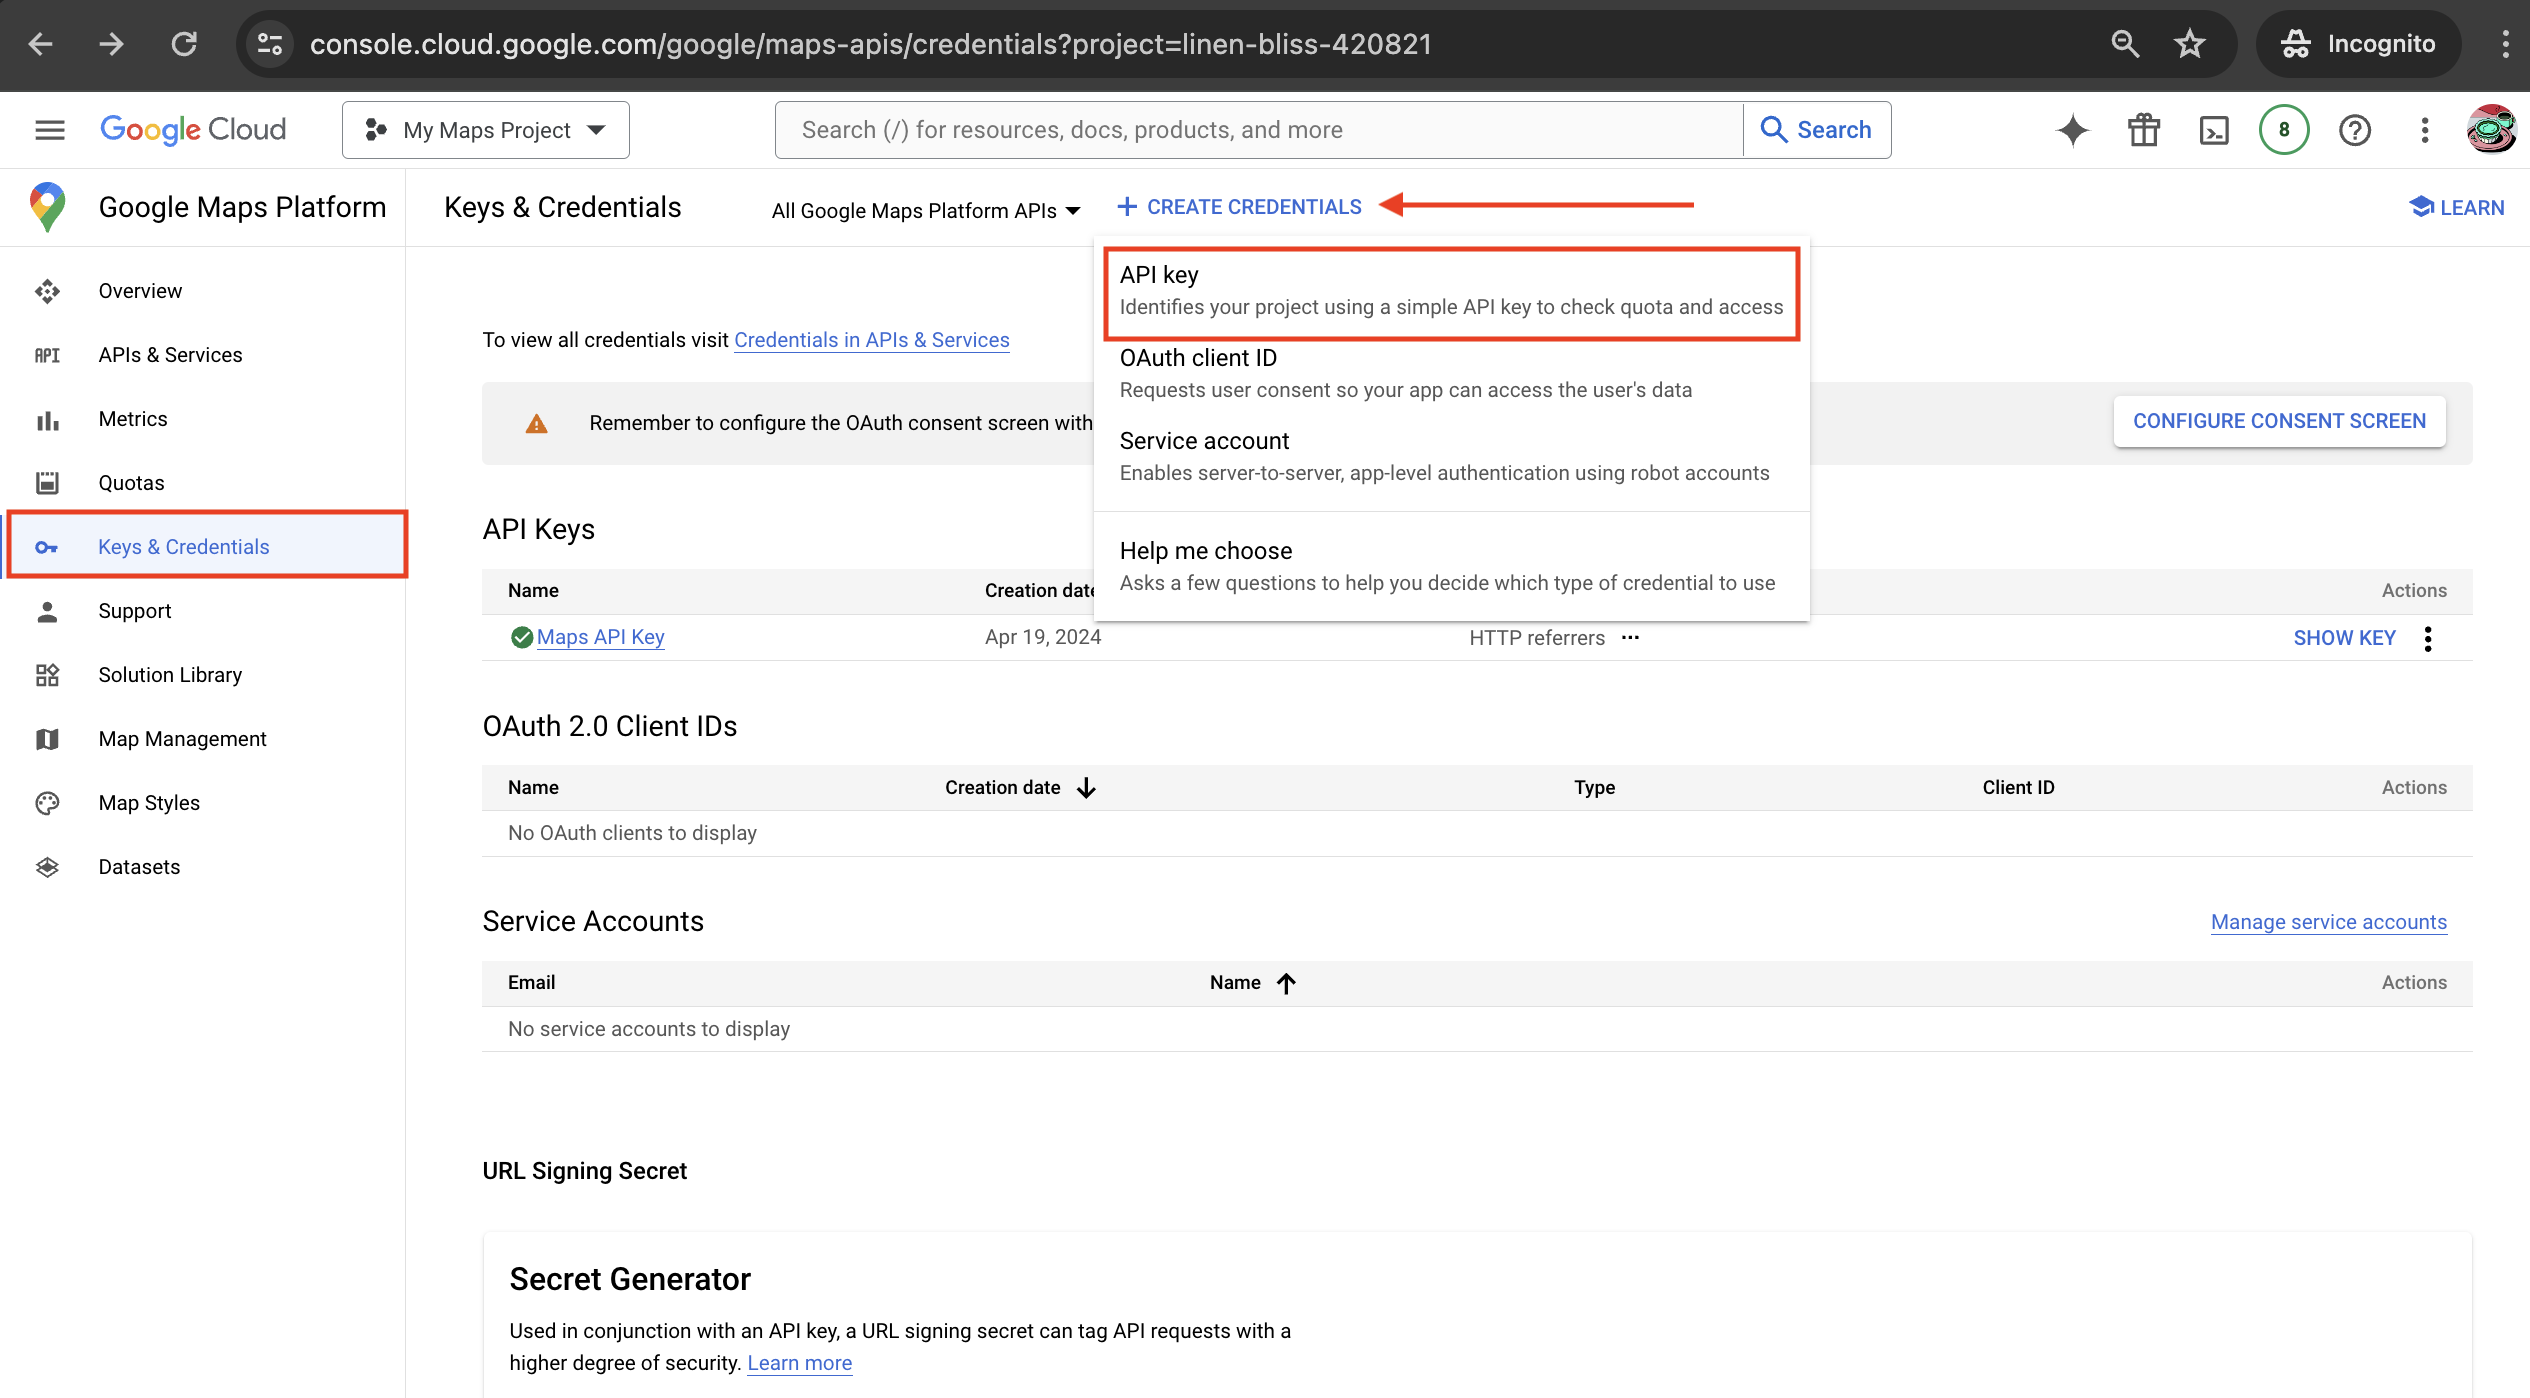Open the Manage service accounts link
2530x1398 pixels.
click(2328, 922)
